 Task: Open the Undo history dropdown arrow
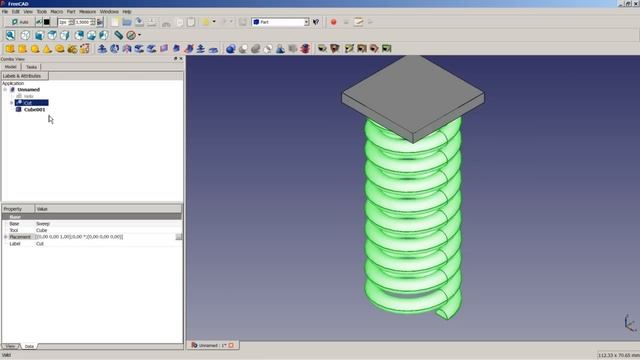[x=214, y=22]
